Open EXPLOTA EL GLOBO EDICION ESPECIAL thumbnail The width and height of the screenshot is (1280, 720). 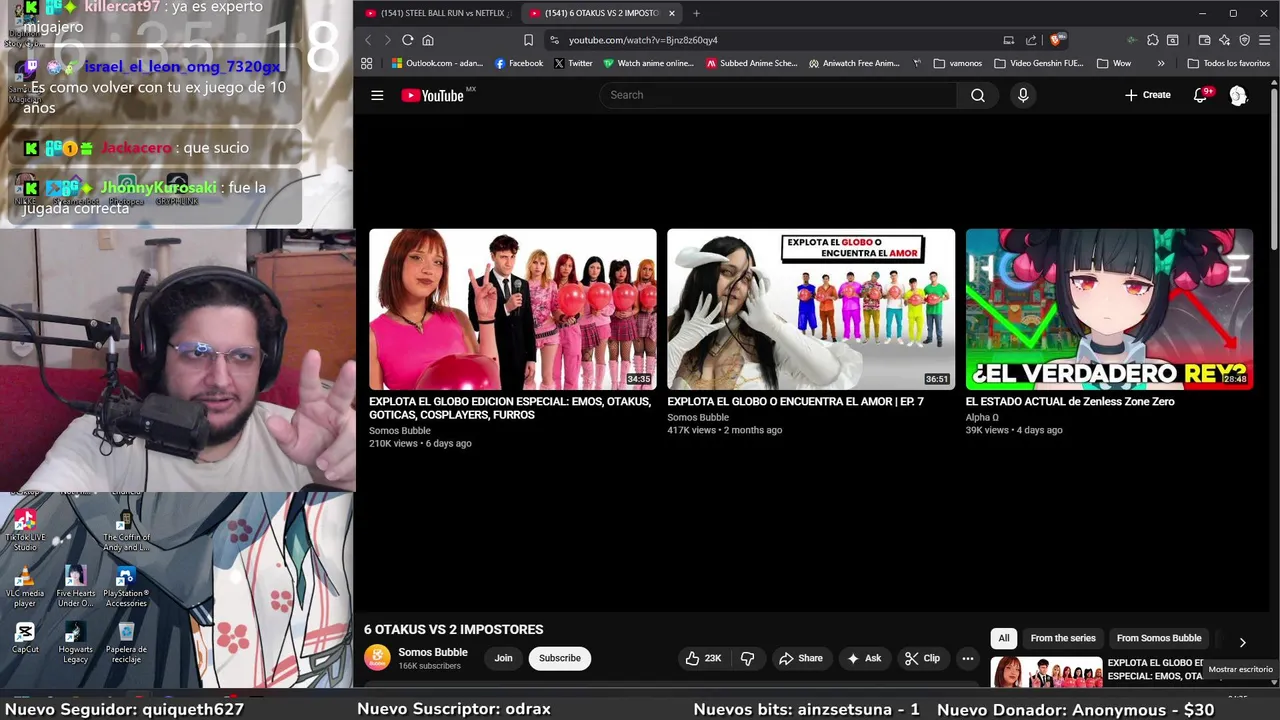click(513, 309)
